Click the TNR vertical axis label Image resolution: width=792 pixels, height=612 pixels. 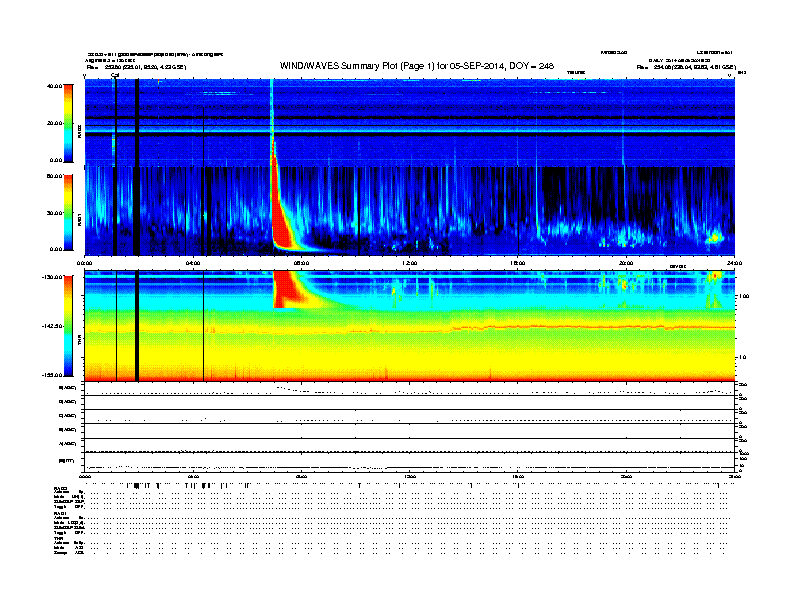(x=79, y=339)
